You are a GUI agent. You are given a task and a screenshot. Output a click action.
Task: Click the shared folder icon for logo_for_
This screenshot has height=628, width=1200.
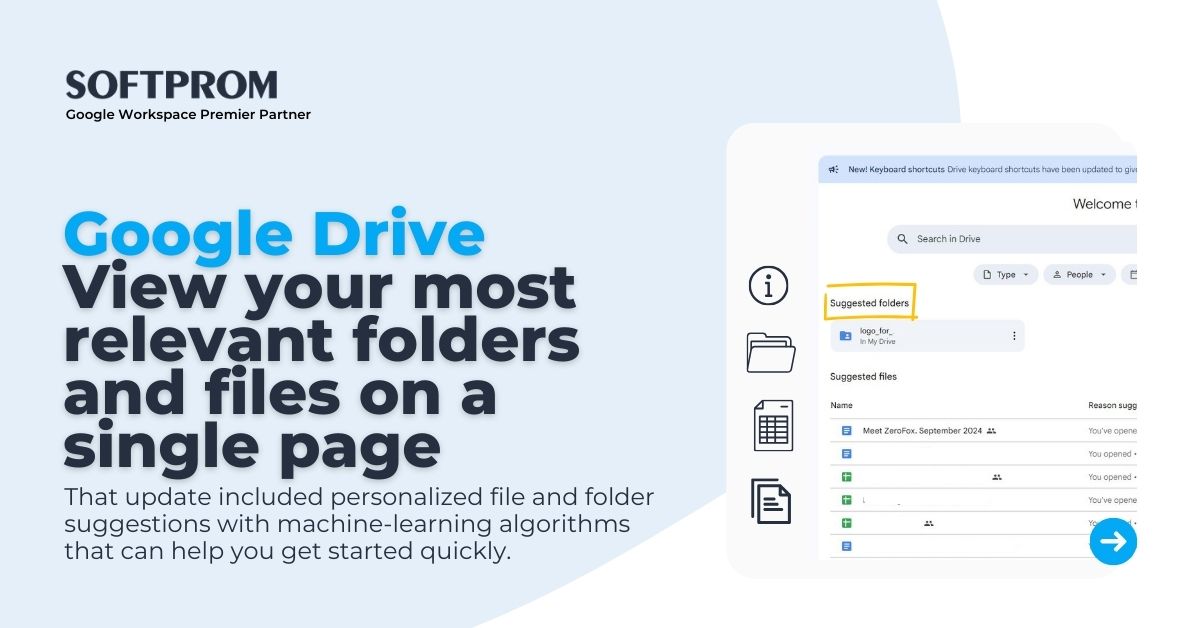coord(845,336)
